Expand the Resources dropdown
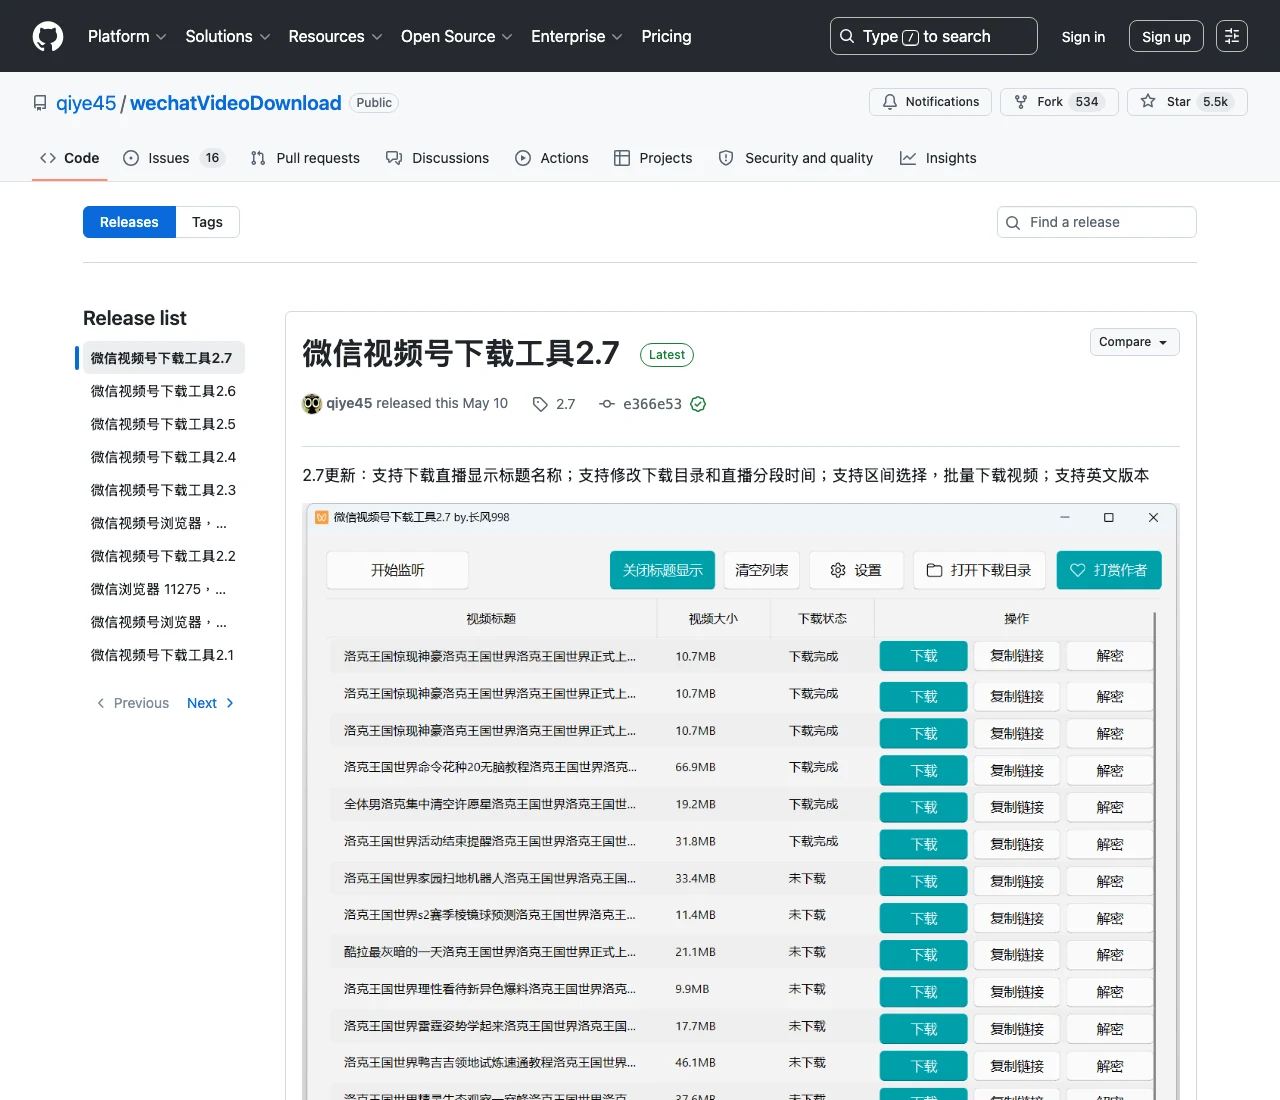 point(335,36)
